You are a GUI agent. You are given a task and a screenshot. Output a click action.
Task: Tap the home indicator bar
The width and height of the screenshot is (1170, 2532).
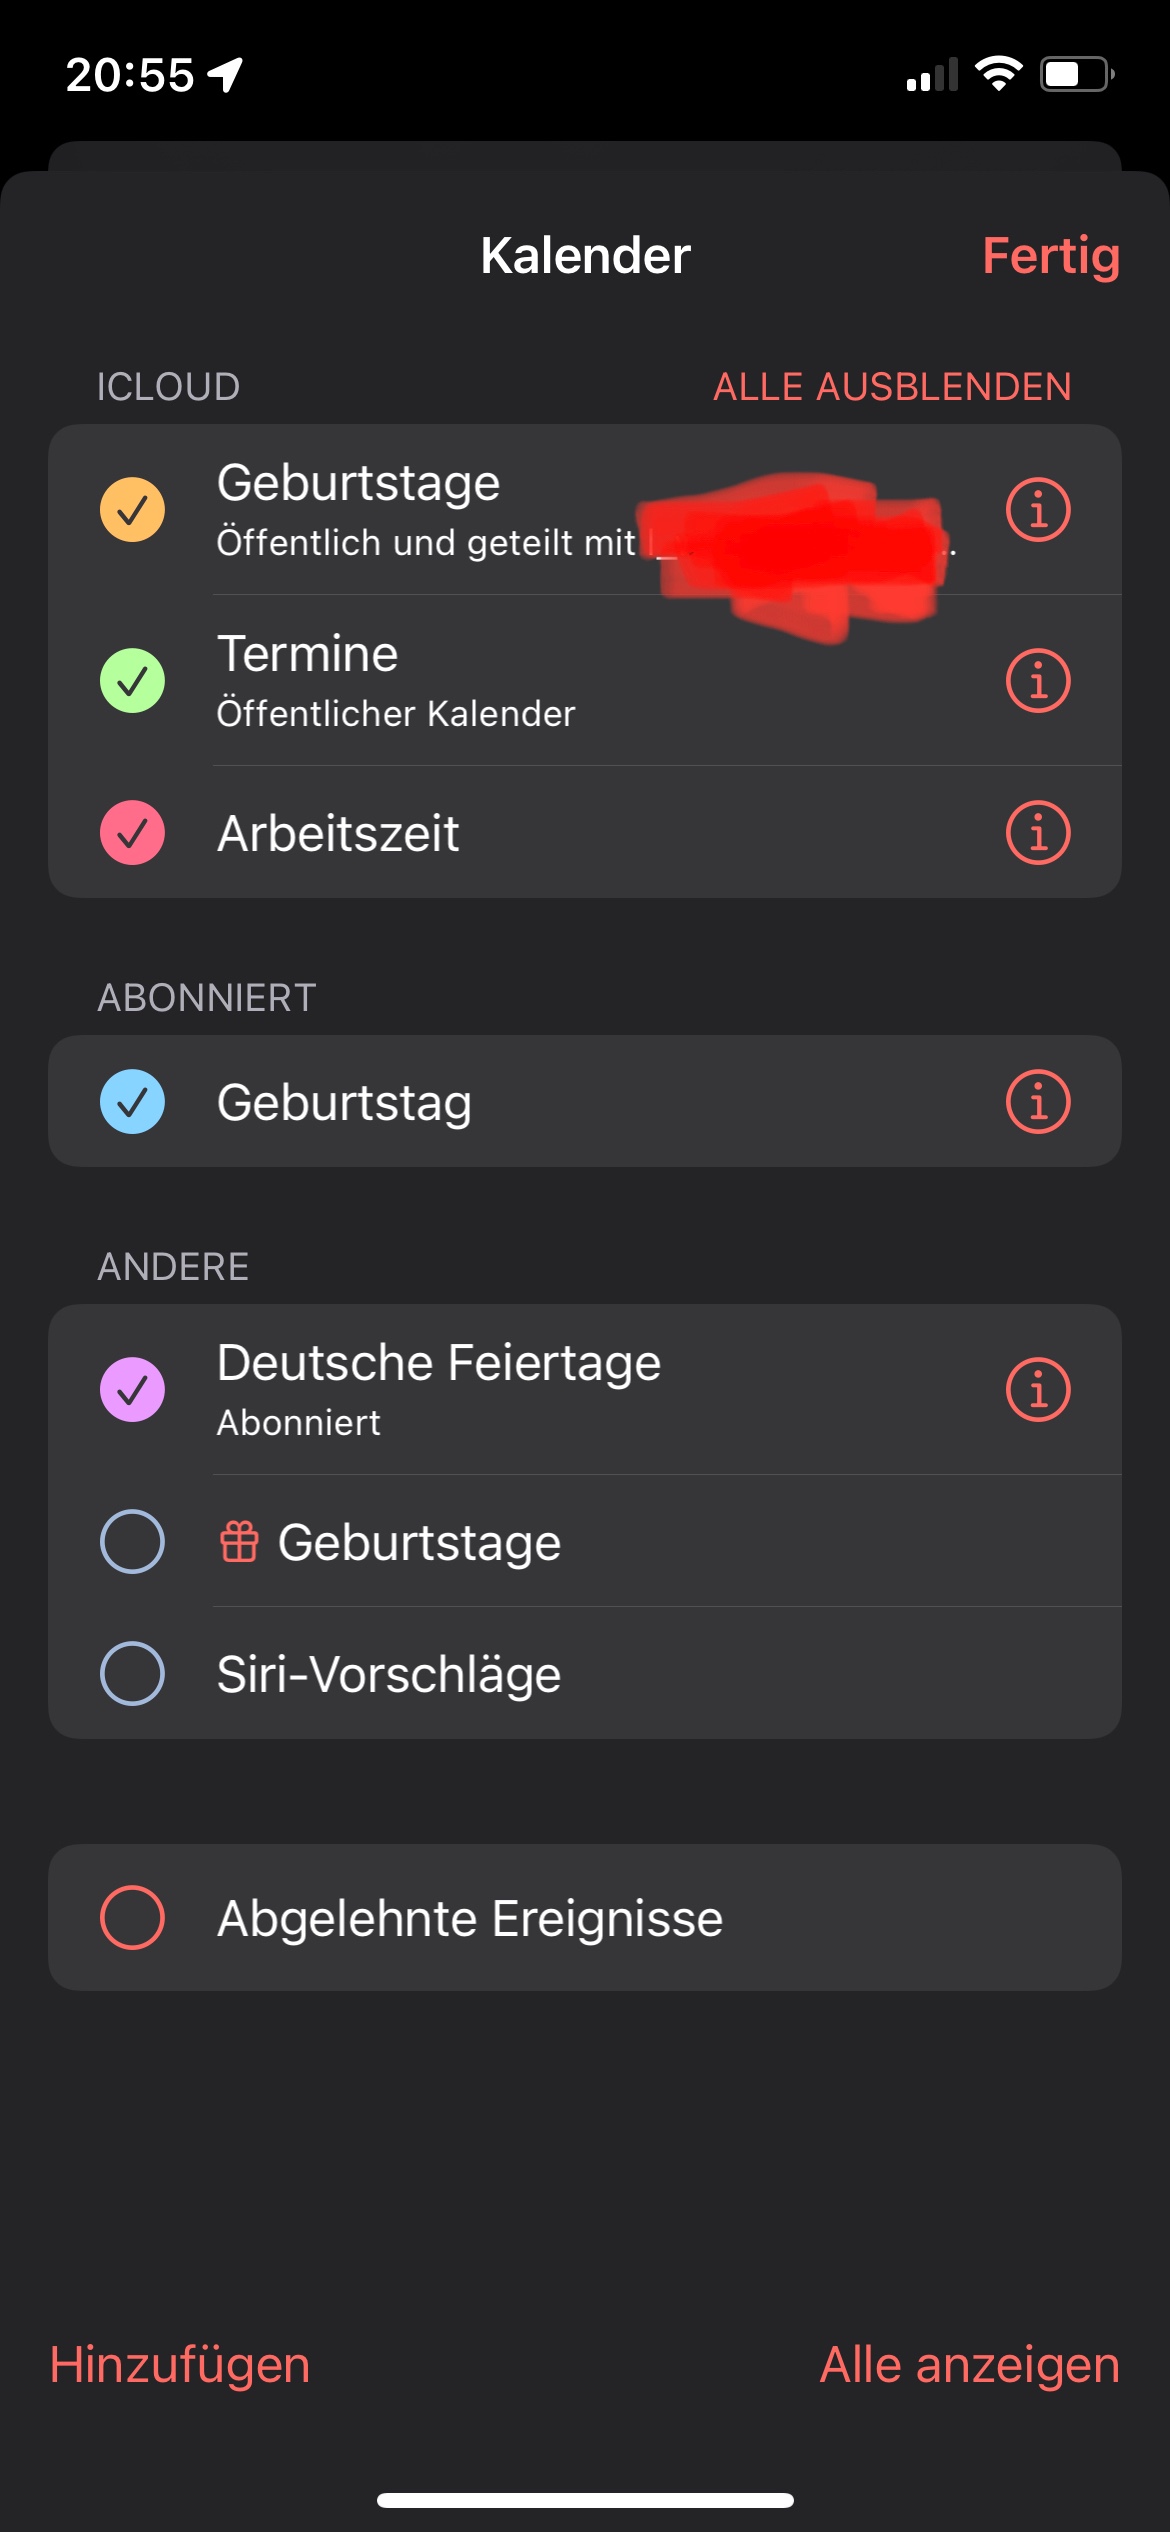click(585, 2500)
